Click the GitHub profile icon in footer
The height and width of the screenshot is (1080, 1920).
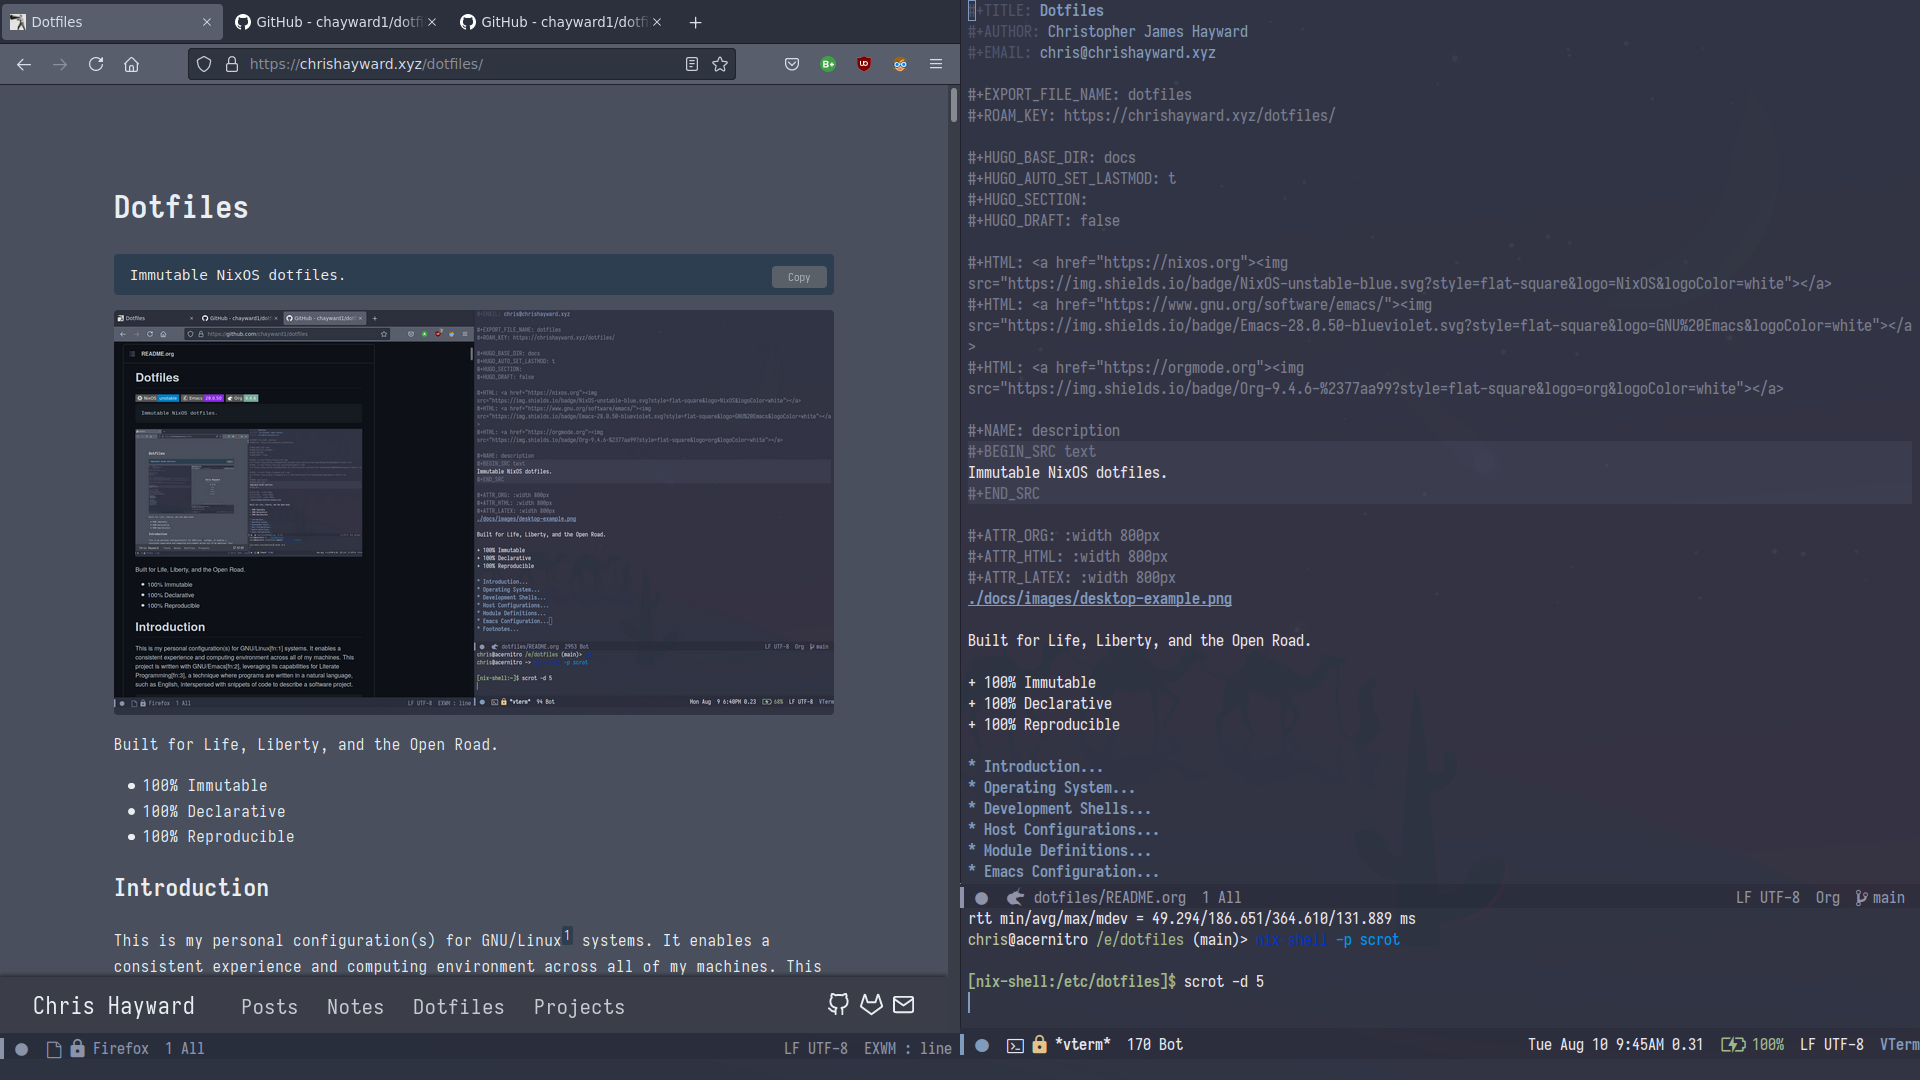click(x=839, y=1005)
